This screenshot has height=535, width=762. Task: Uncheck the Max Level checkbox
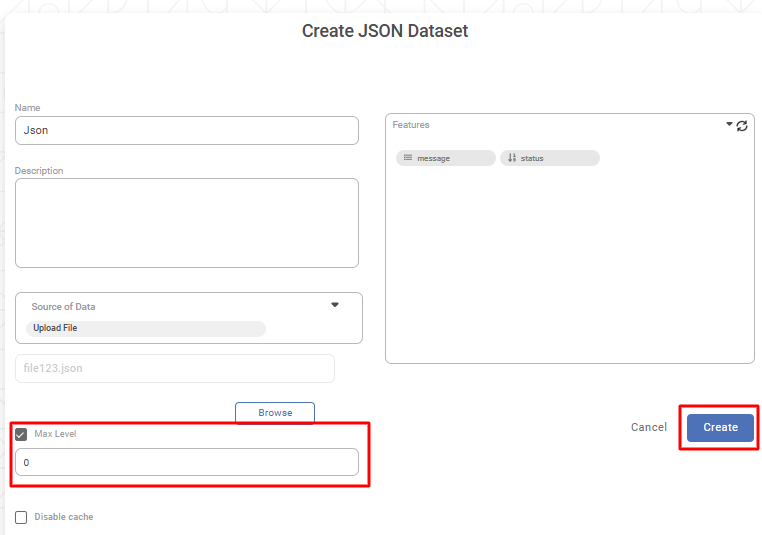click(x=21, y=434)
